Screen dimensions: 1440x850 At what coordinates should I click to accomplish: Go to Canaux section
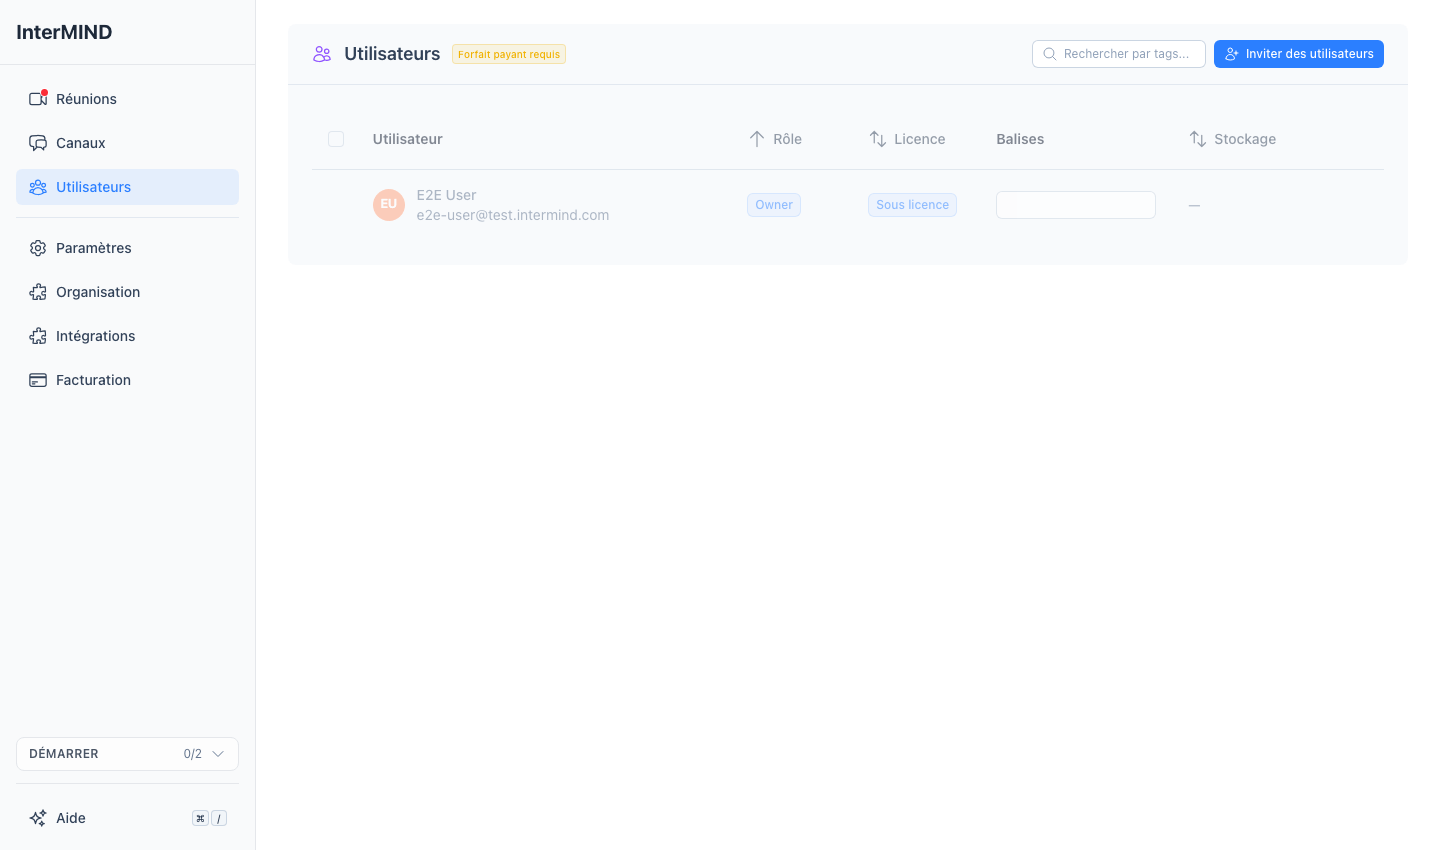tap(127, 143)
